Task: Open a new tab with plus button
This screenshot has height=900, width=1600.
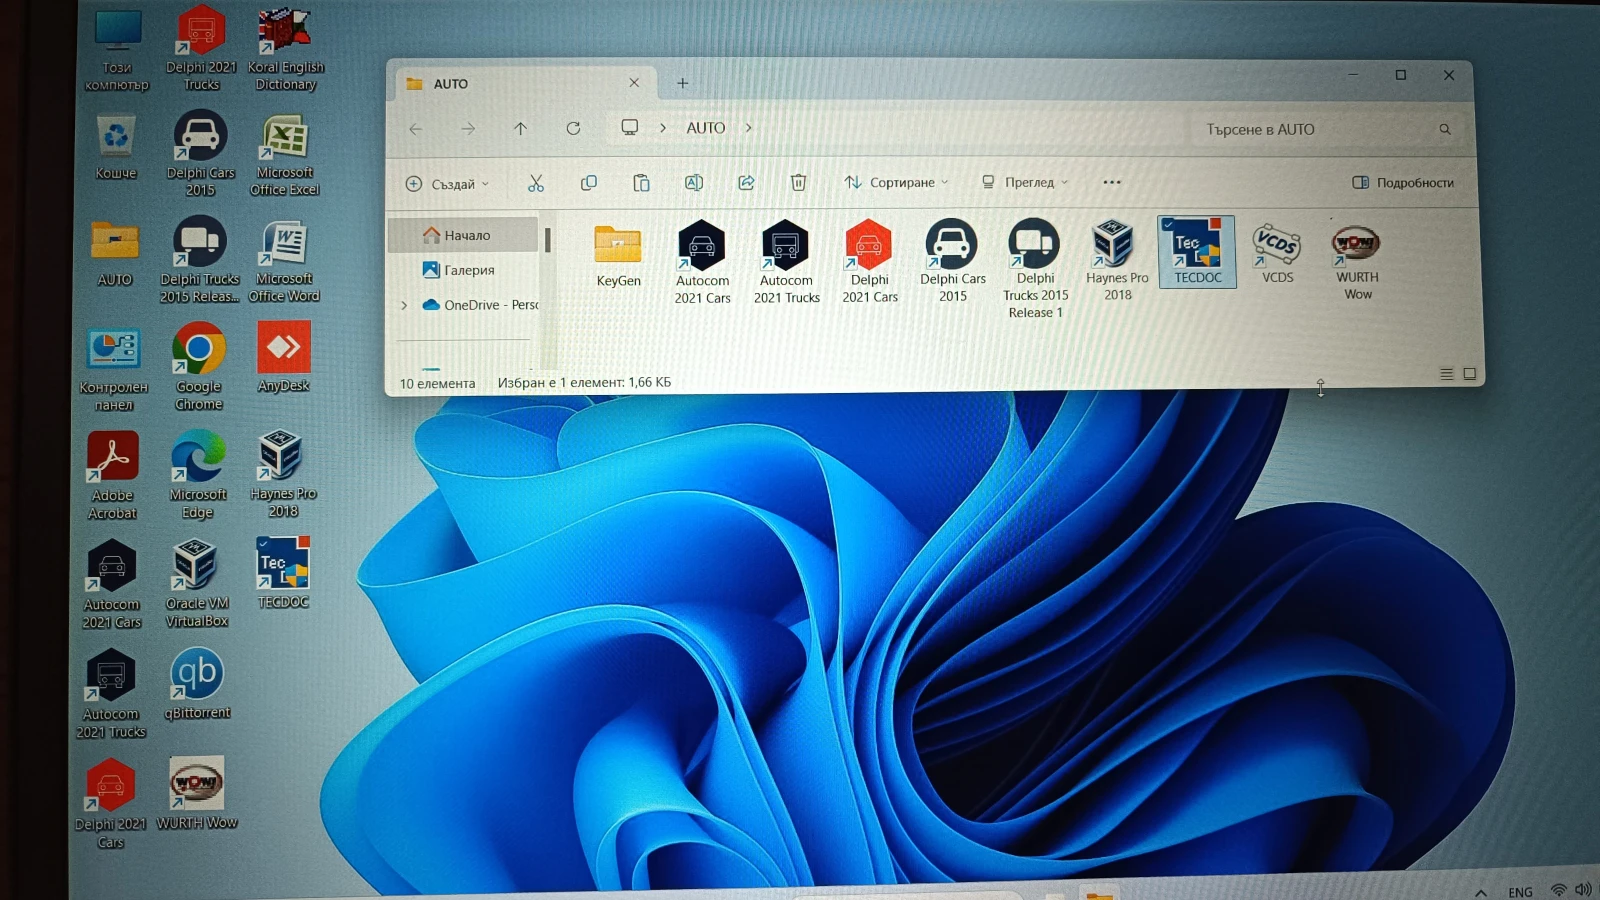Action: coord(682,84)
